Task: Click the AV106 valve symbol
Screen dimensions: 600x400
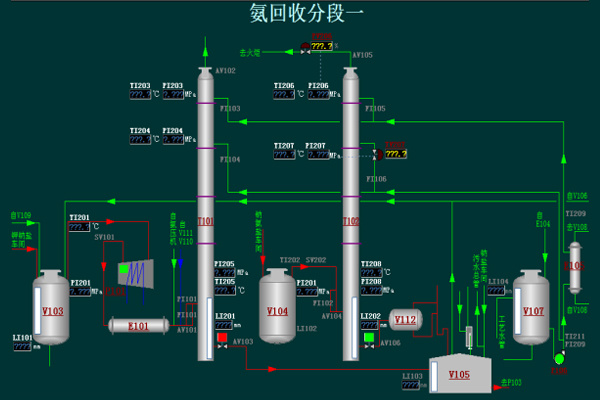Action: coord(369,346)
